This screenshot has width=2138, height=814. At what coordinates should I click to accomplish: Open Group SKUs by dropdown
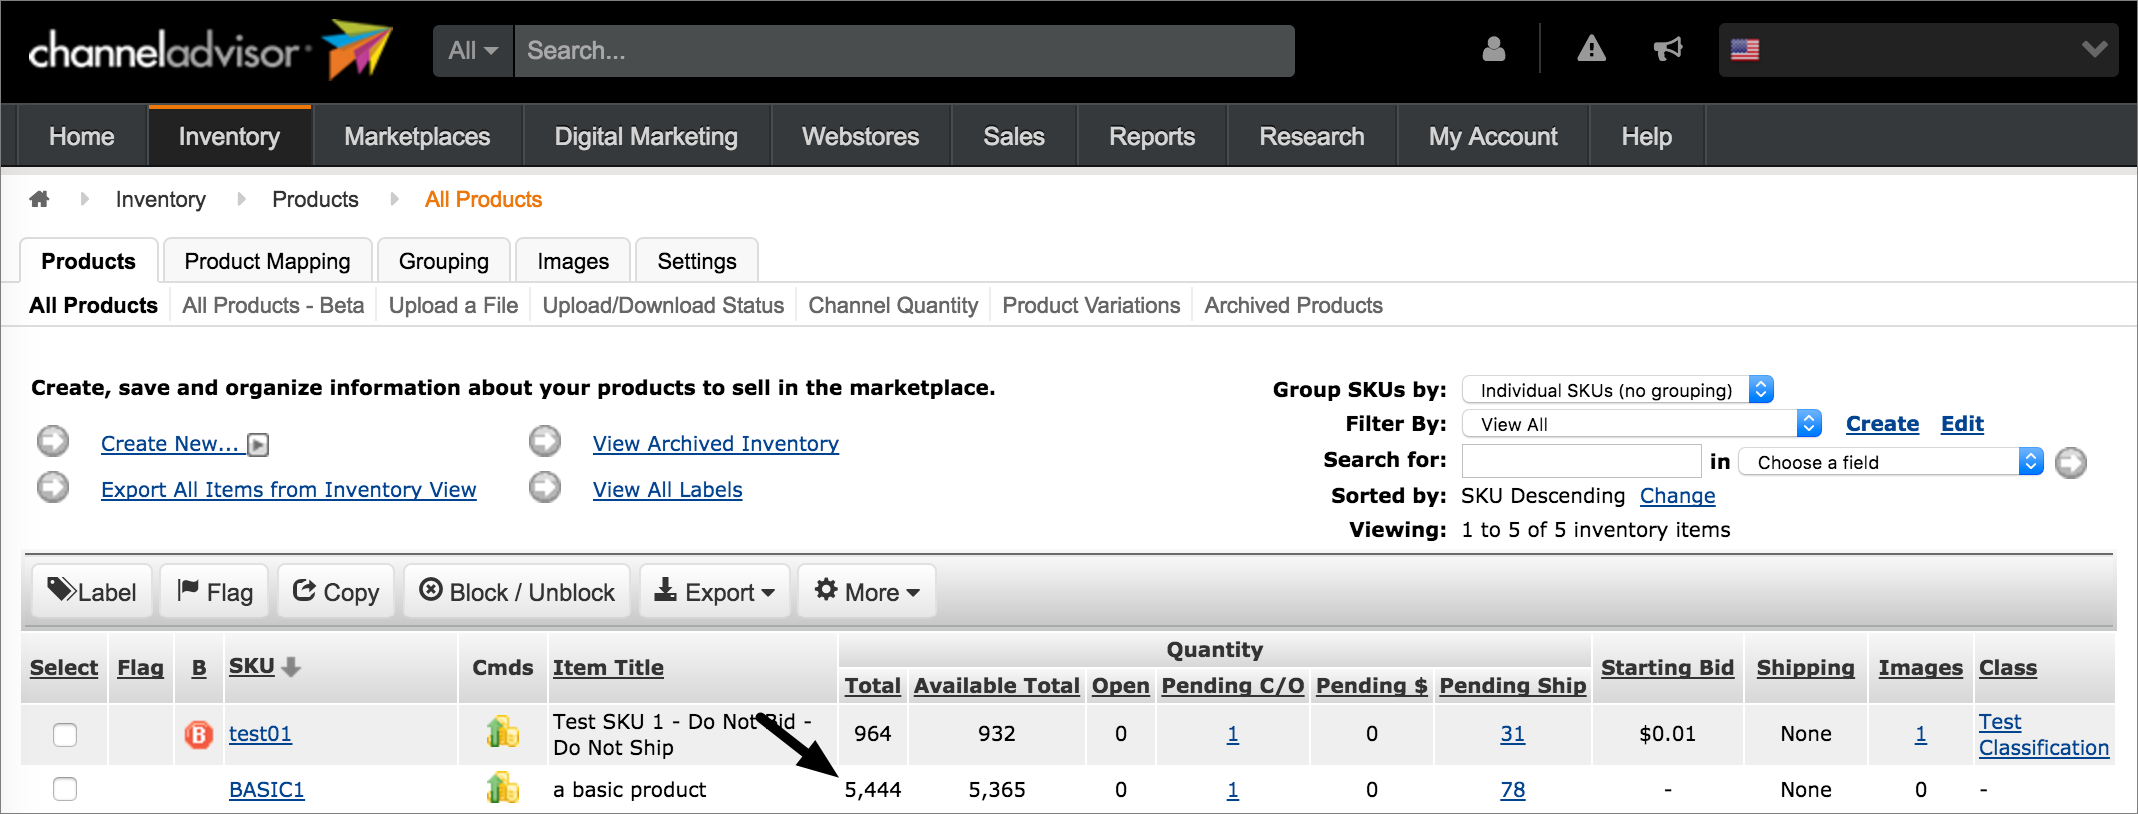pyautogui.click(x=1618, y=390)
